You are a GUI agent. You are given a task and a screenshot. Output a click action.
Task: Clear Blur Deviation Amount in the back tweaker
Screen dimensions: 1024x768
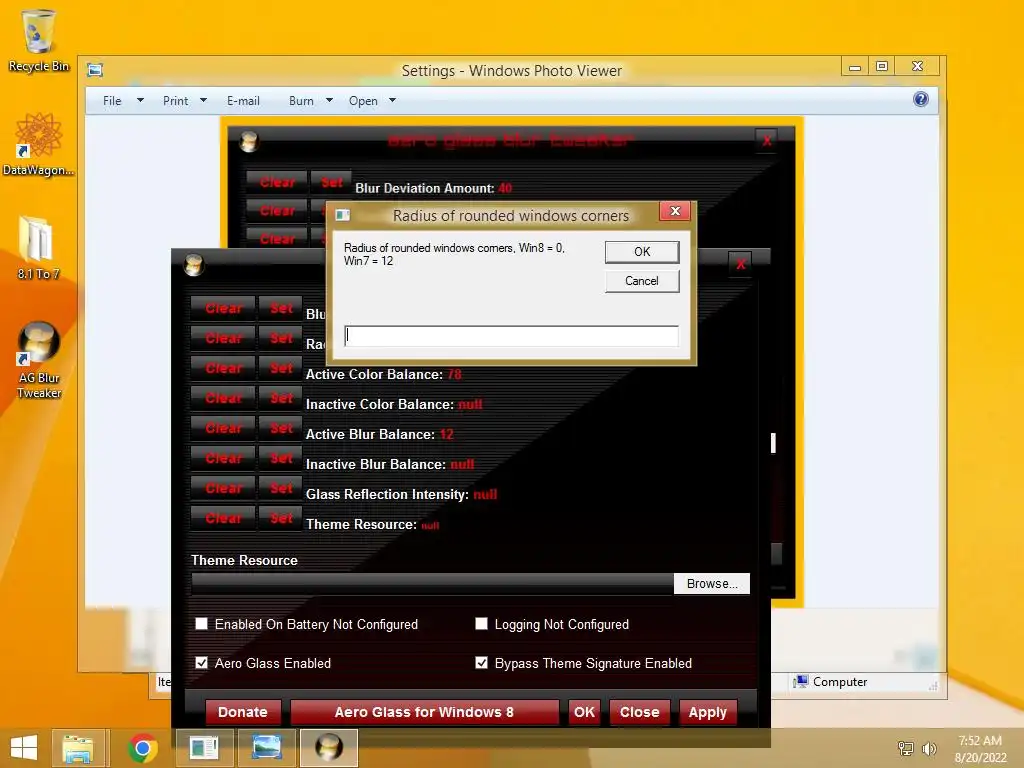pos(278,182)
